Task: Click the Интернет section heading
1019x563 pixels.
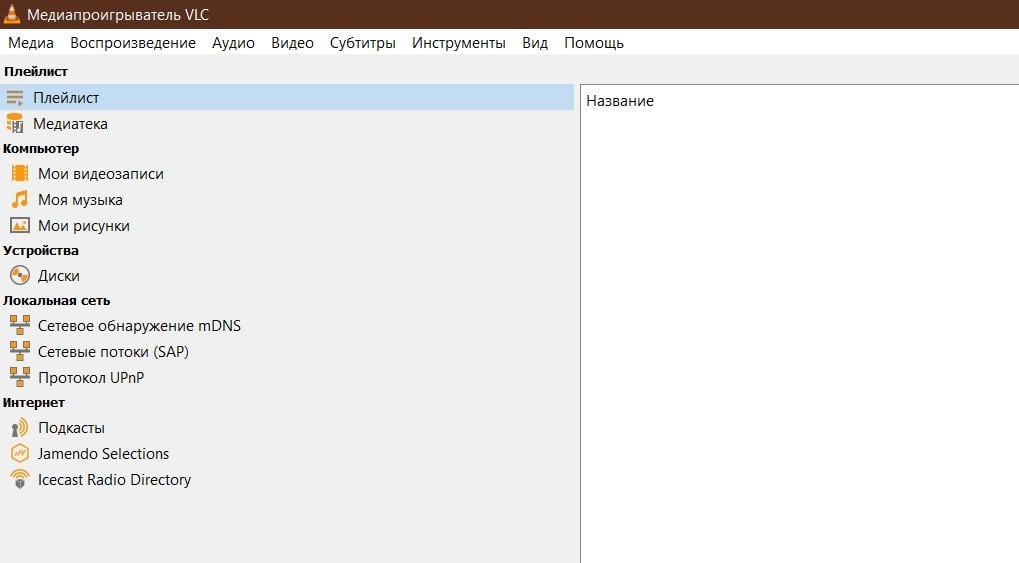Action: click(34, 402)
